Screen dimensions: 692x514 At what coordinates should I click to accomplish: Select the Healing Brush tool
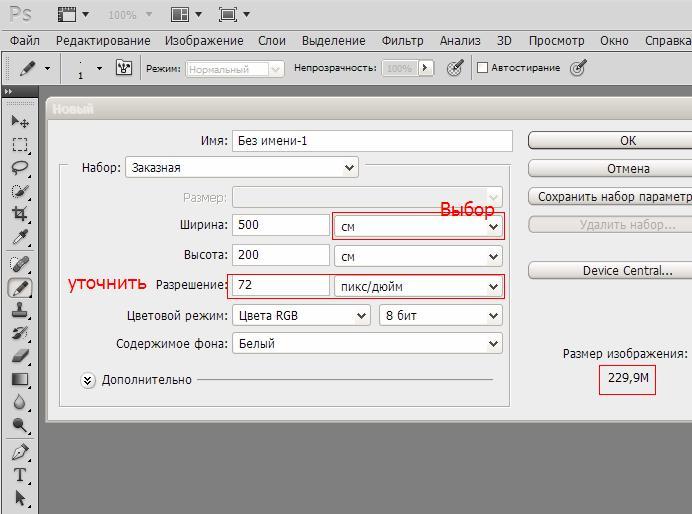[x=20, y=264]
